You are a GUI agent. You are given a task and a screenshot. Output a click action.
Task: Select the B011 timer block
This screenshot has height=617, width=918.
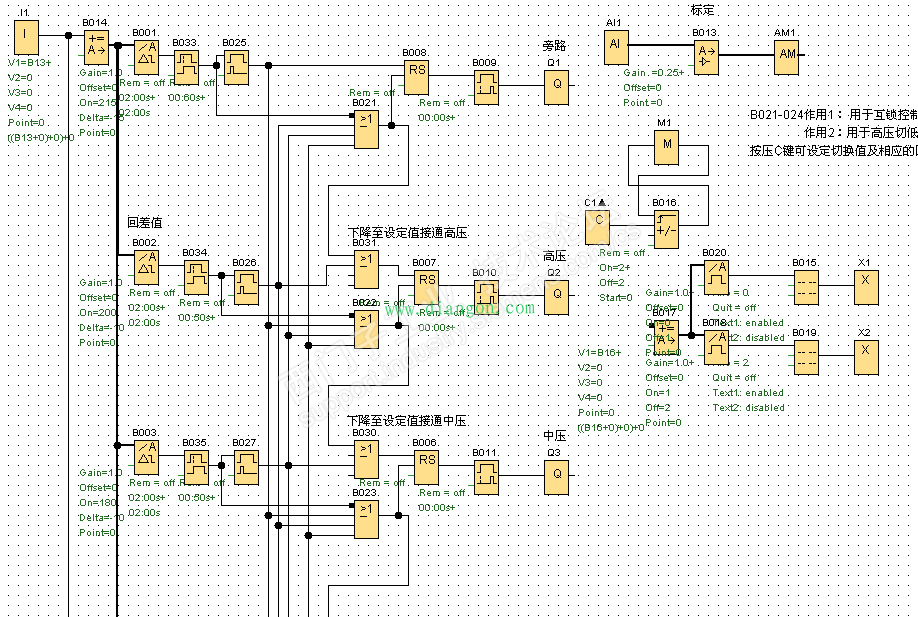click(x=487, y=477)
